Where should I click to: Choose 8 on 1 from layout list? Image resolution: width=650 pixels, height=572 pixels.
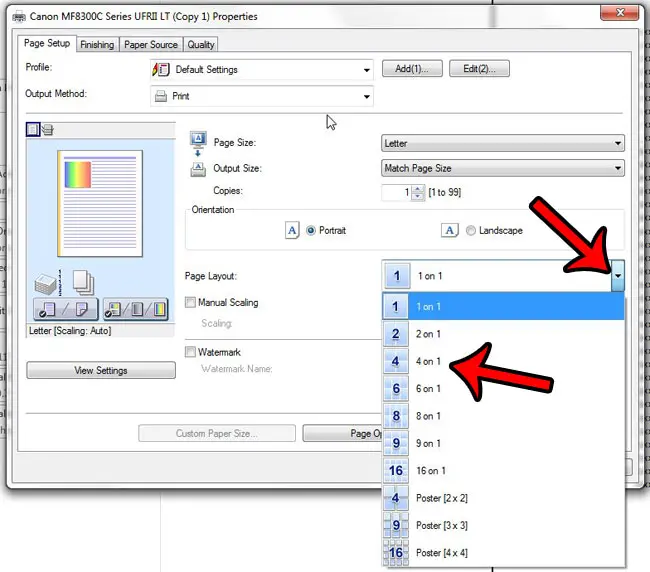click(503, 416)
